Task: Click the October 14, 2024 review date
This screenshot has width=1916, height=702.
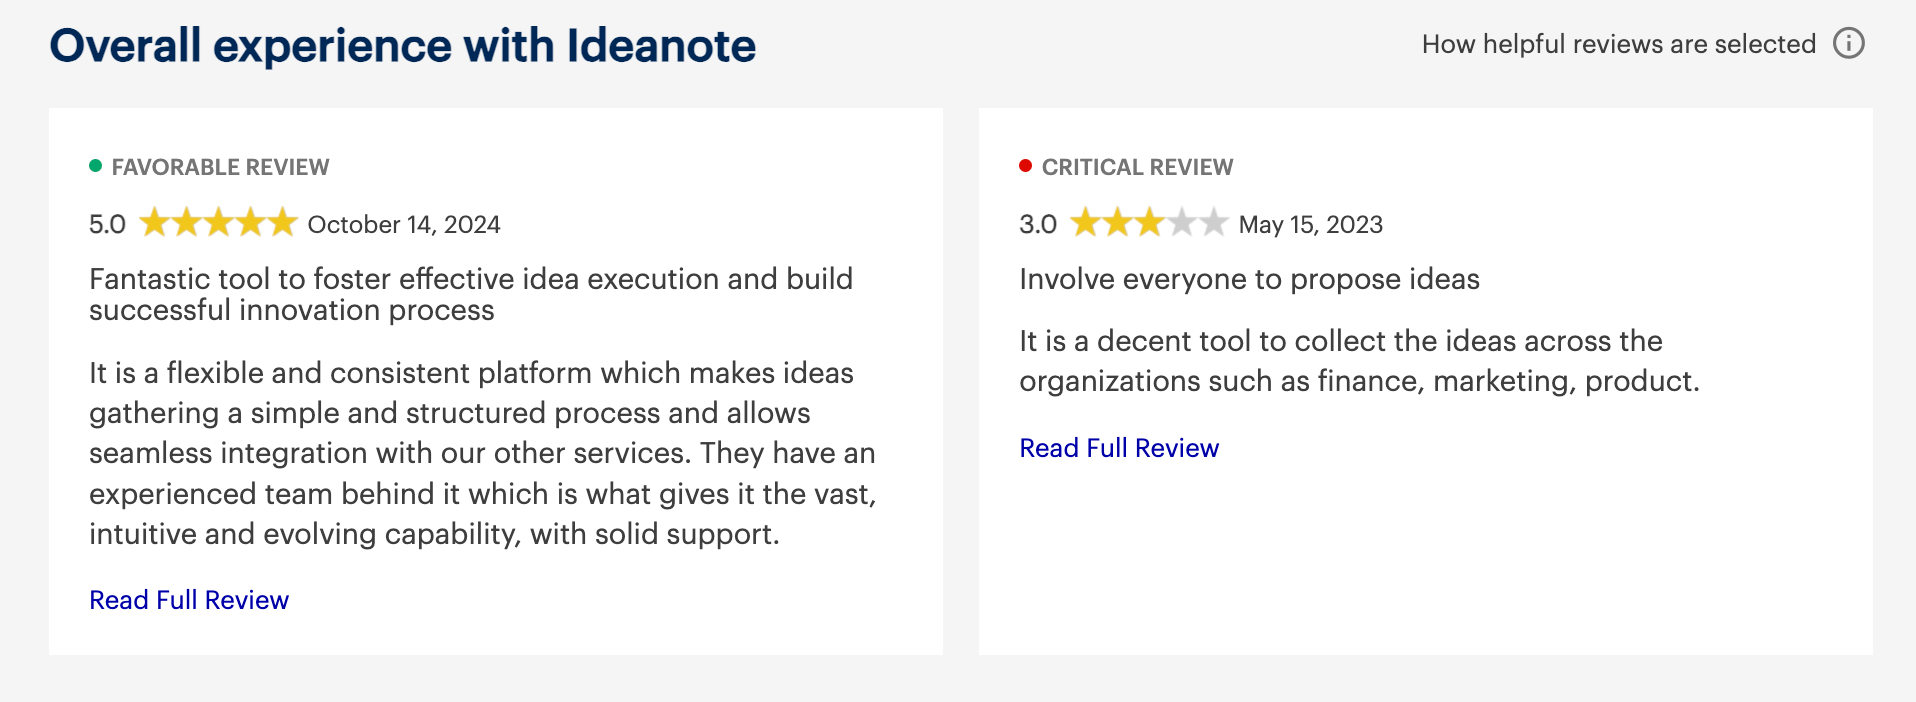Action: tap(404, 224)
